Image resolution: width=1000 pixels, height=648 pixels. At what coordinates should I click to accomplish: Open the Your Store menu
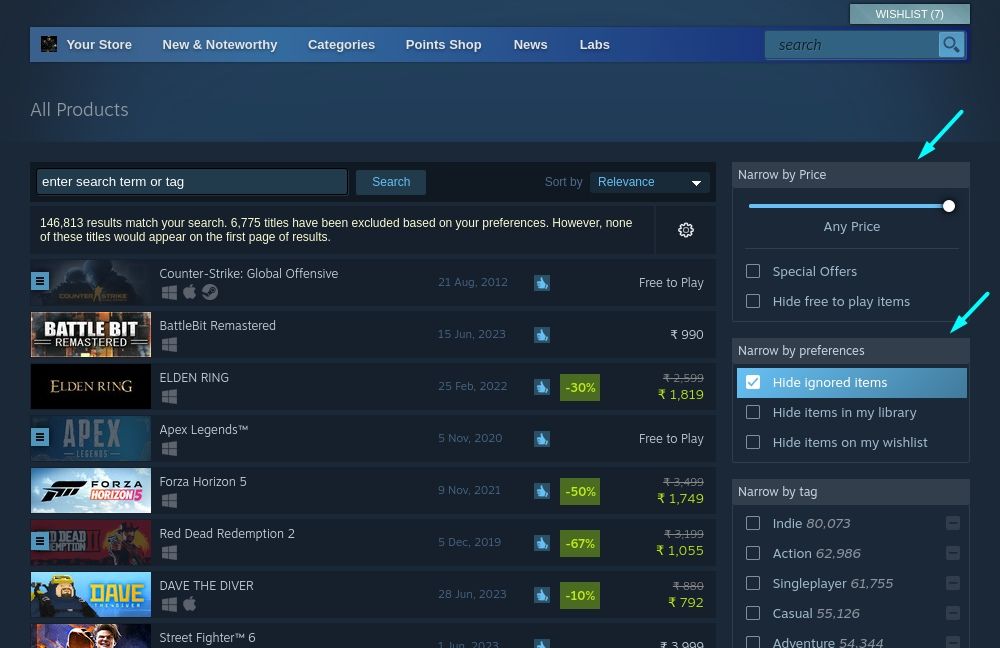[x=99, y=45]
